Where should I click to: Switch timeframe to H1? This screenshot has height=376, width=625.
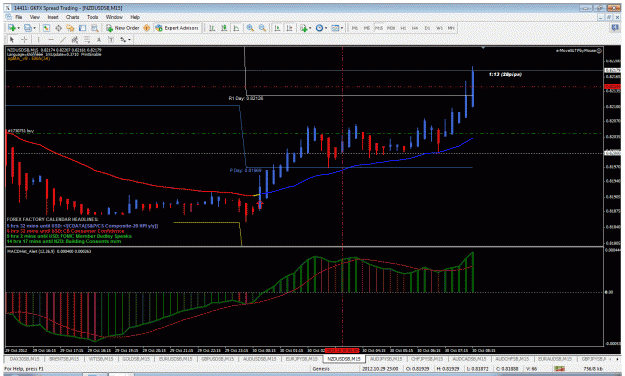(x=403, y=28)
